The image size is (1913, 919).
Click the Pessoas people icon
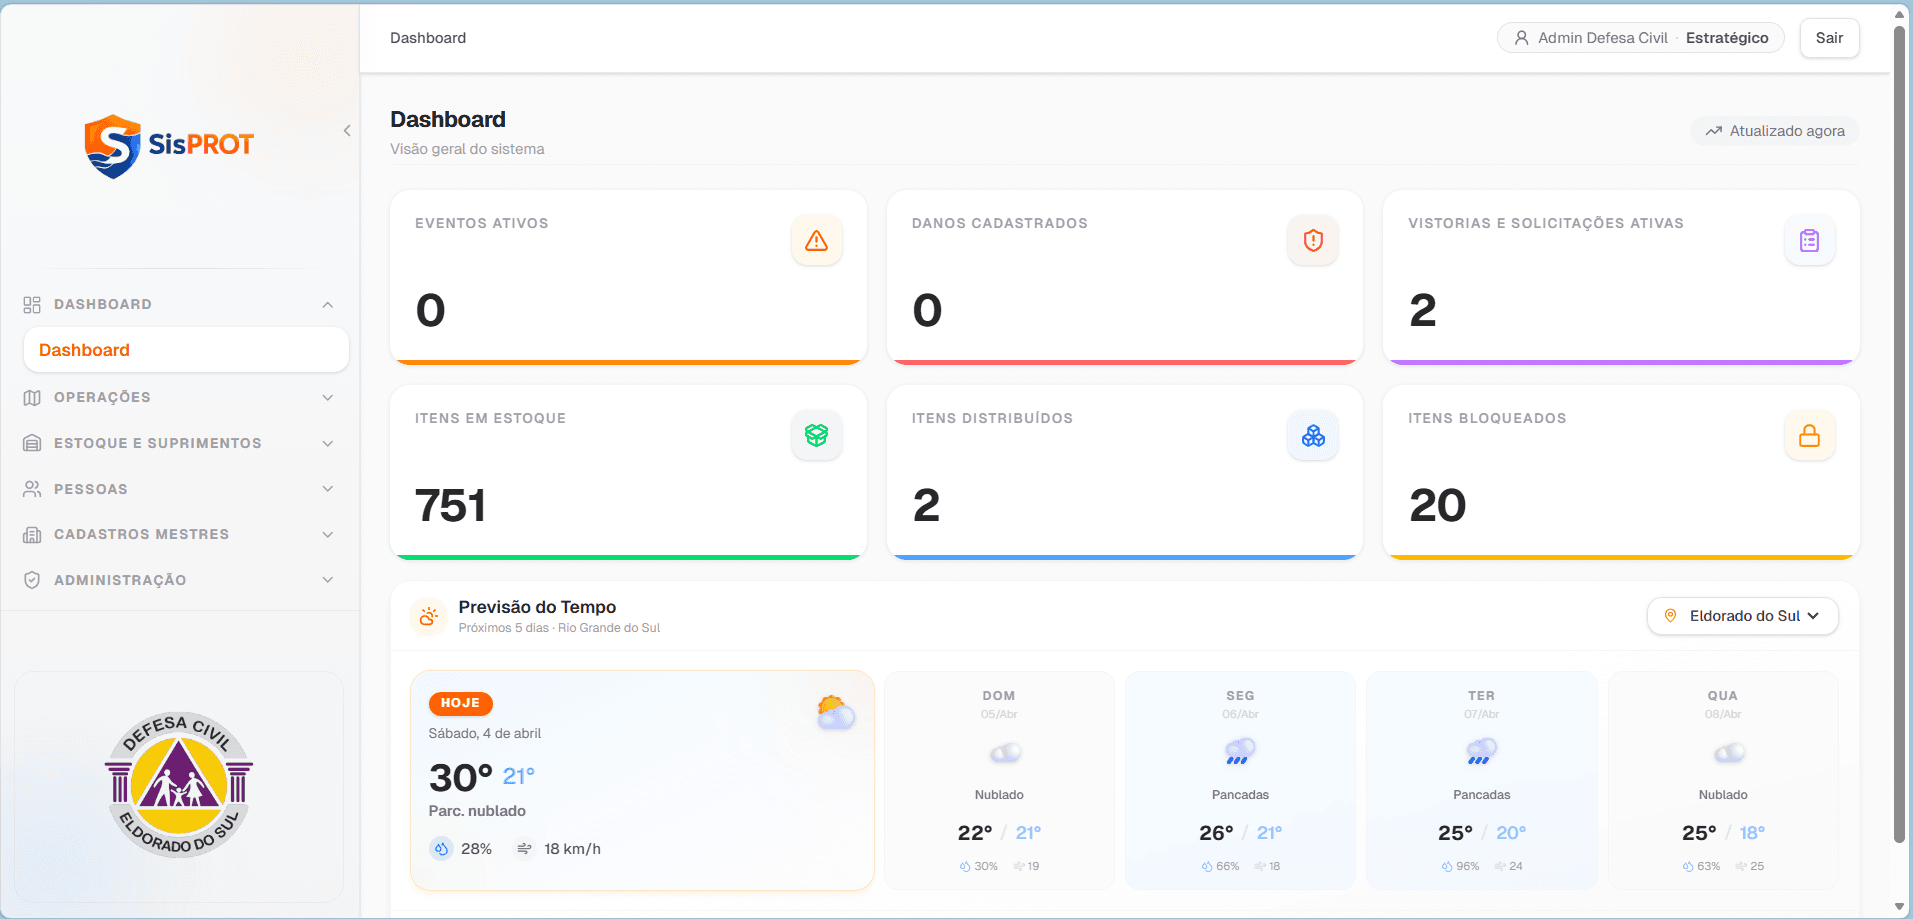coord(32,489)
